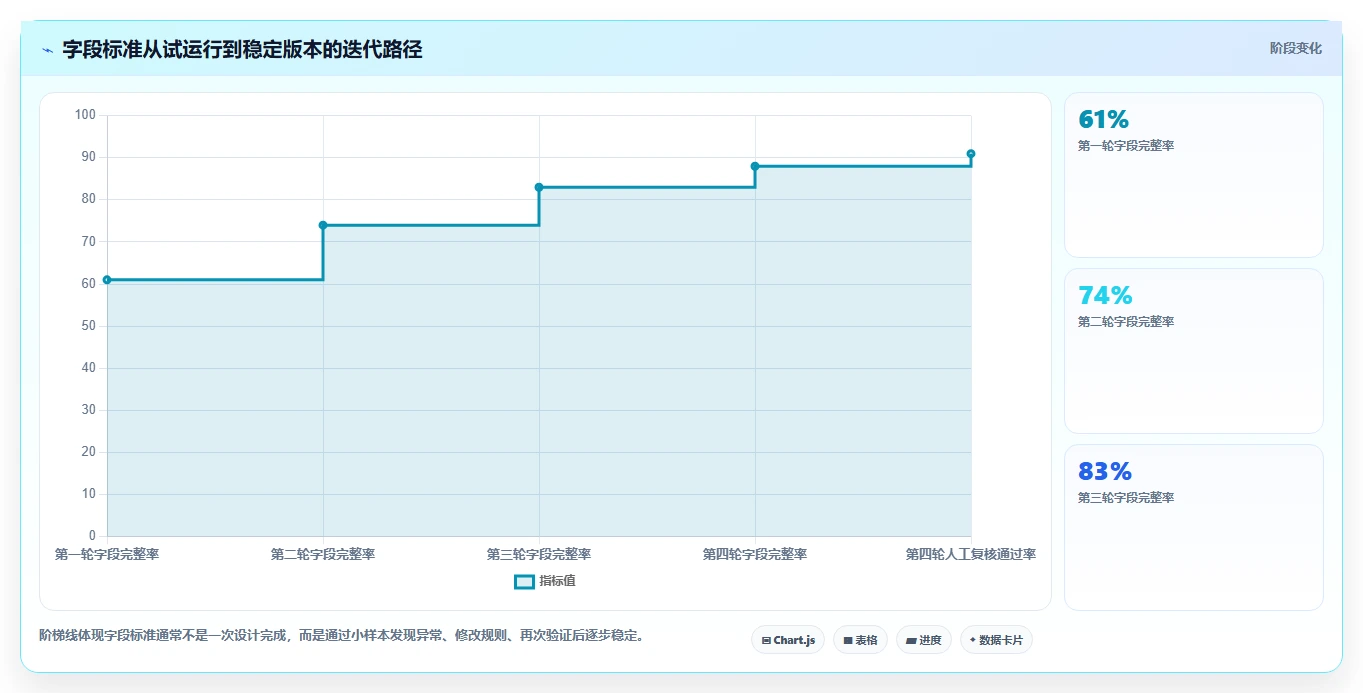Click the y-axis value 100
The width and height of the screenshot is (1363, 693).
(x=86, y=115)
